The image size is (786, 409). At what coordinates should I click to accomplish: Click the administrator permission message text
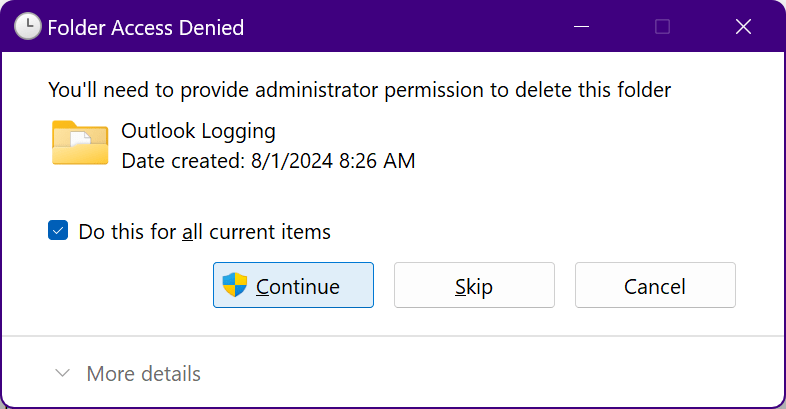tap(359, 90)
